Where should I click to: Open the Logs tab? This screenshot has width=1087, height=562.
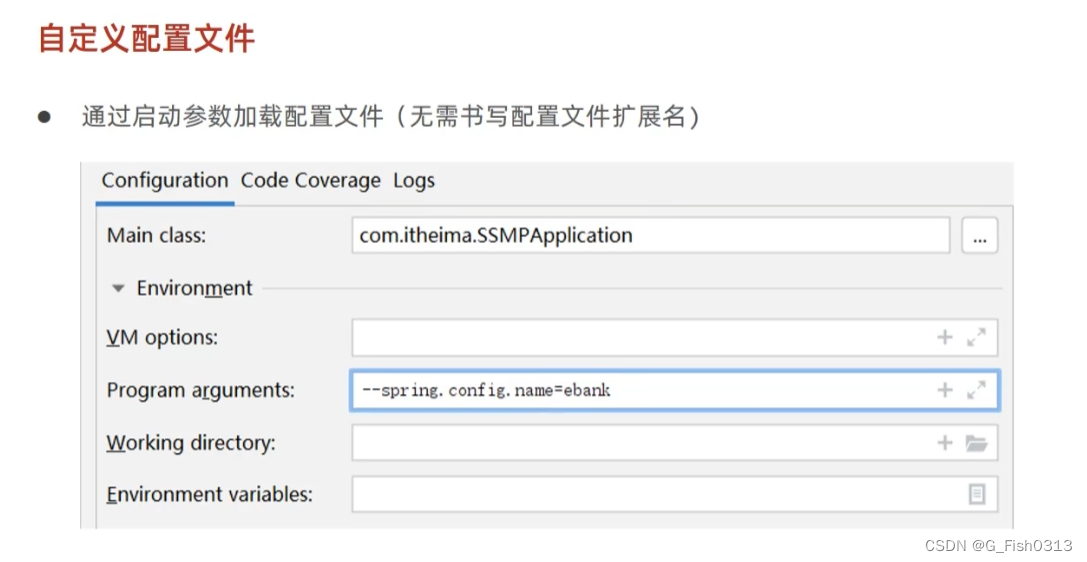click(x=414, y=181)
